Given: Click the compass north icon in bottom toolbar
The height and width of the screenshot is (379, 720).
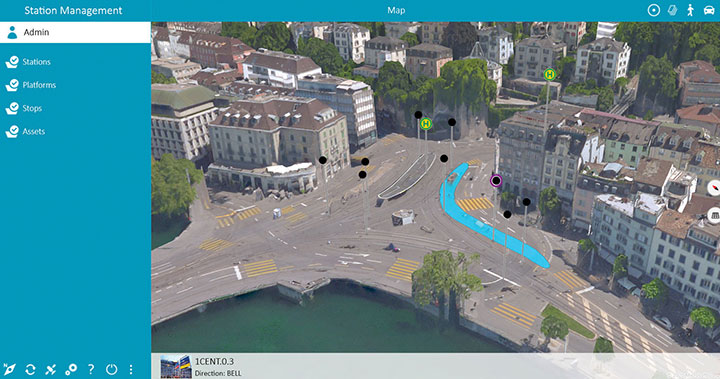Looking at the screenshot, I should pos(9,369).
